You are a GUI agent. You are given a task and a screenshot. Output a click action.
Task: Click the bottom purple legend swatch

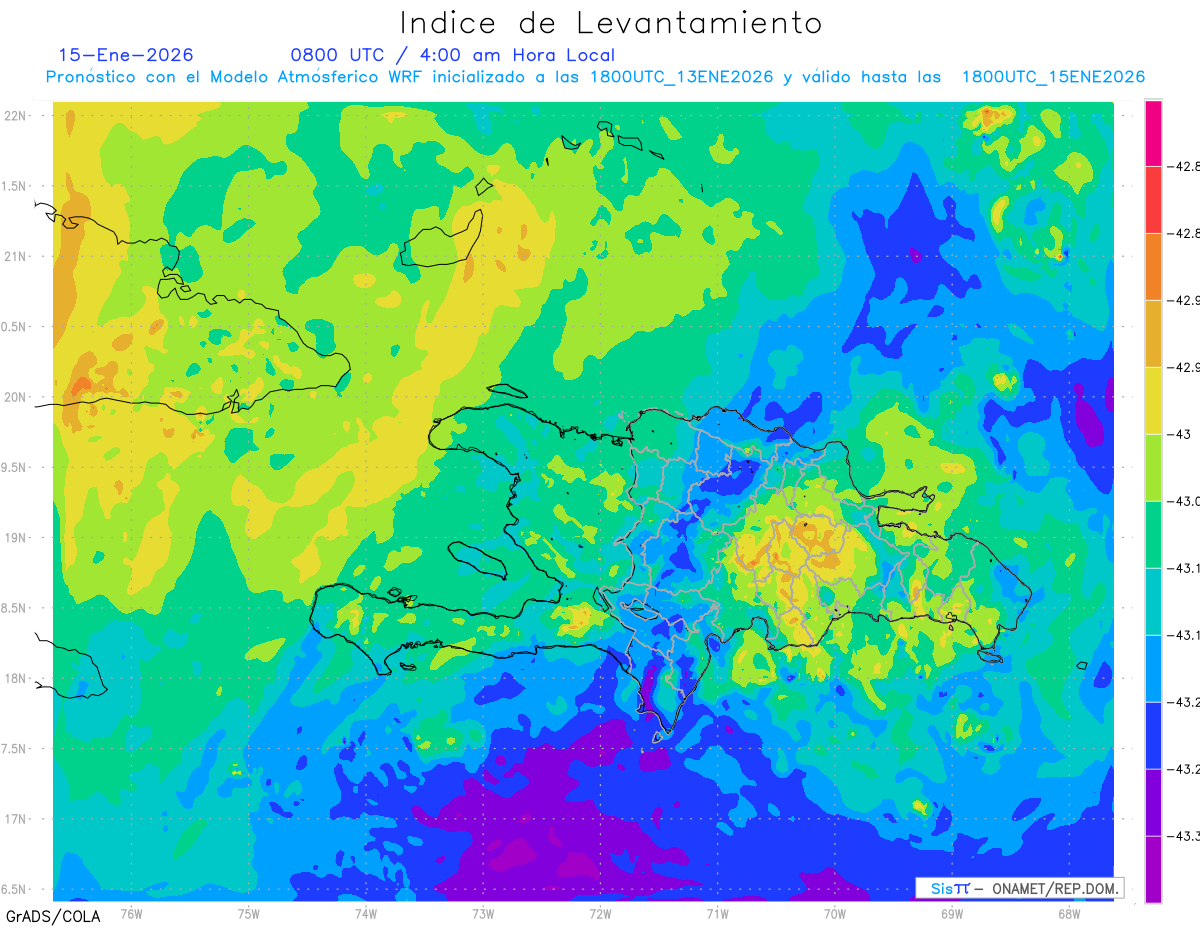[x=1153, y=870]
